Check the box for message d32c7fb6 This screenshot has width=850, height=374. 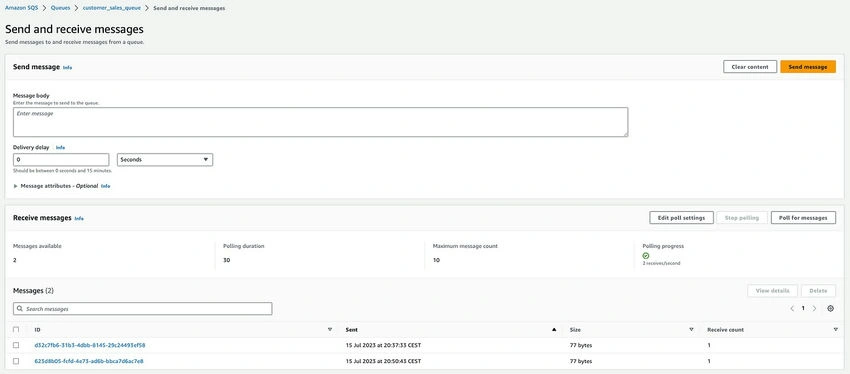(x=16, y=345)
